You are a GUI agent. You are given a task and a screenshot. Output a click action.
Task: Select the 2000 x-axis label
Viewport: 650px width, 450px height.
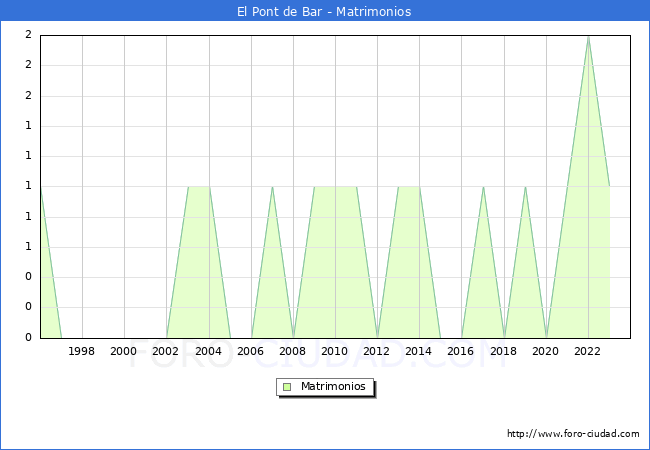point(124,351)
